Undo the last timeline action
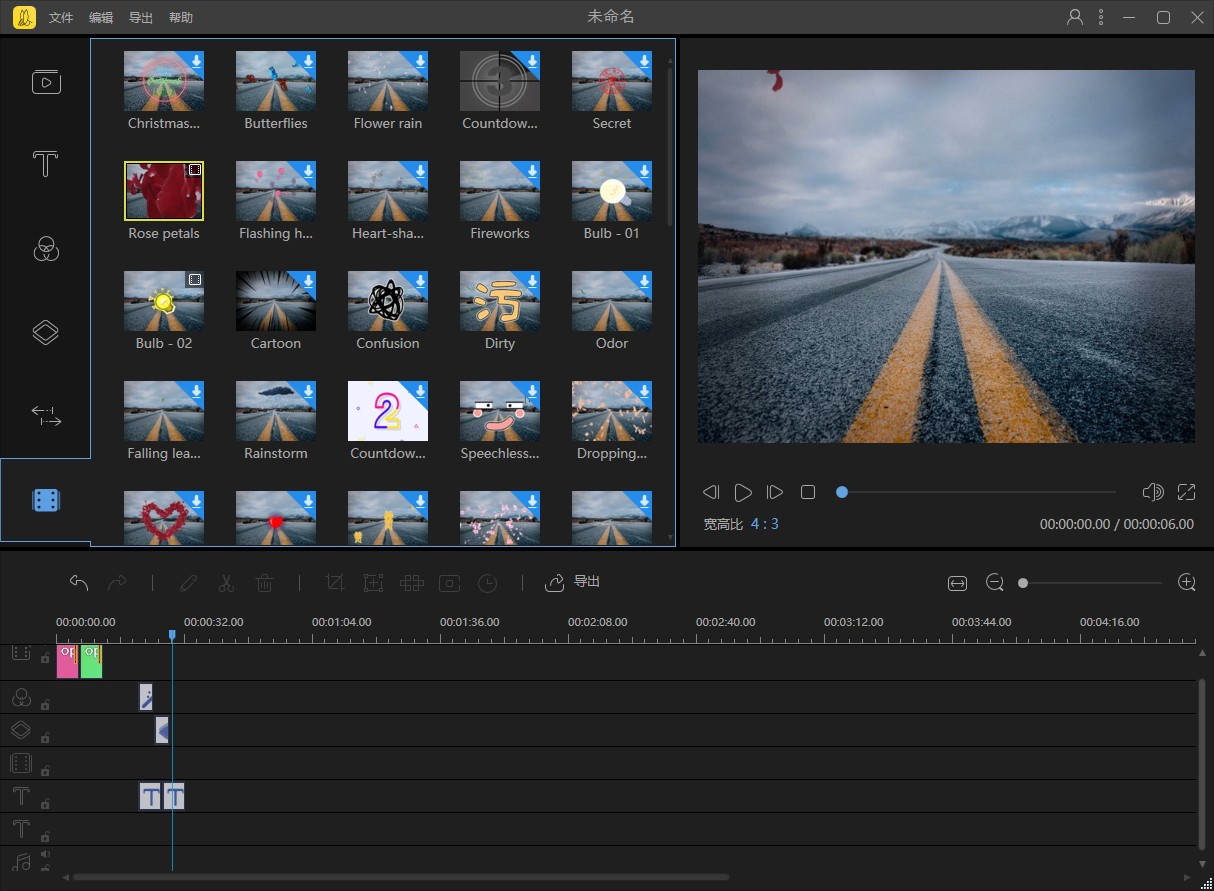This screenshot has height=891, width=1214. (79, 582)
